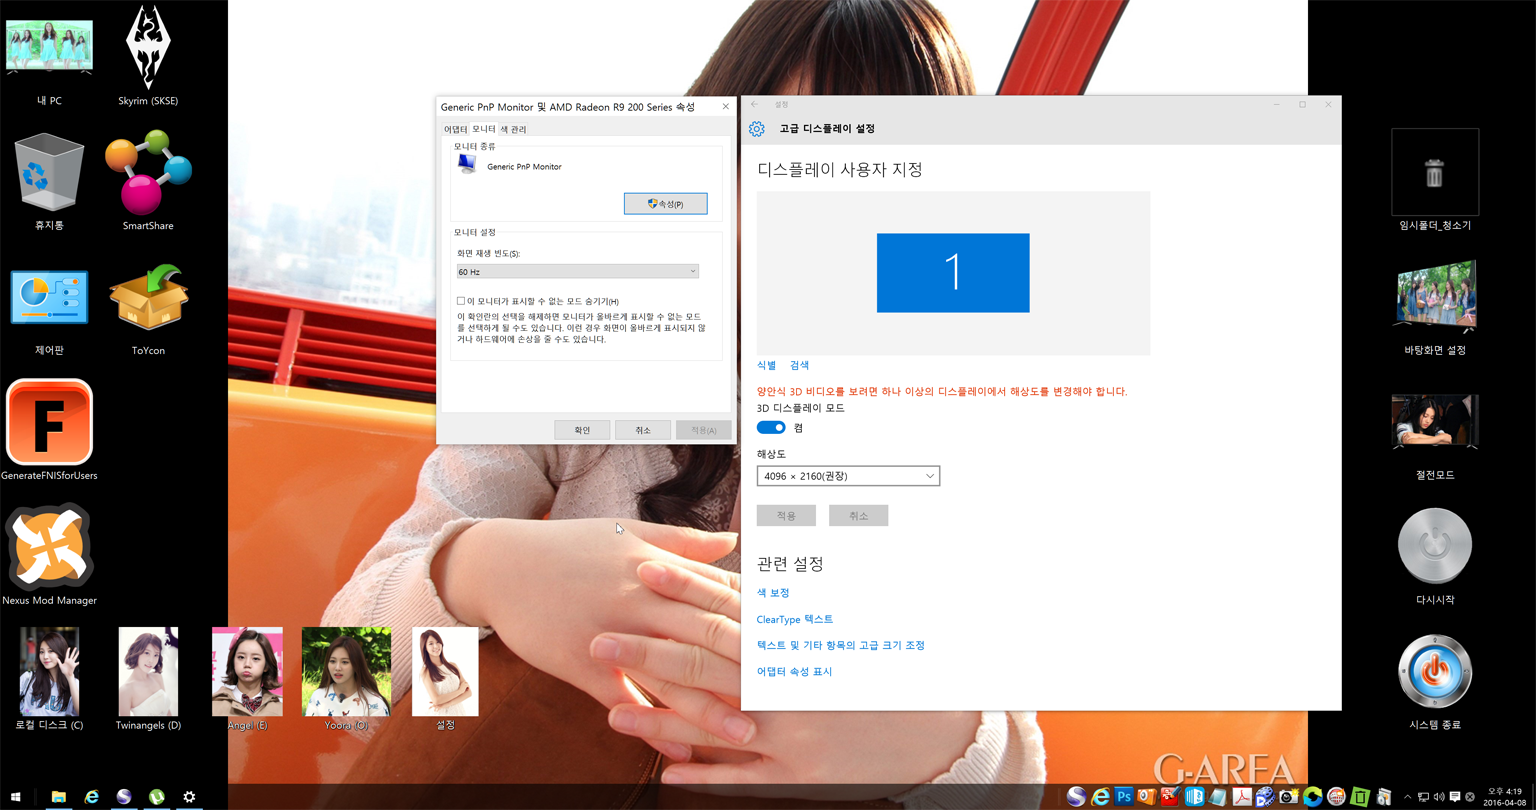The image size is (1536, 810).
Task: Open 텍스트 및 기타 항목의 고급 크기 조정 link
Action: click(841, 645)
